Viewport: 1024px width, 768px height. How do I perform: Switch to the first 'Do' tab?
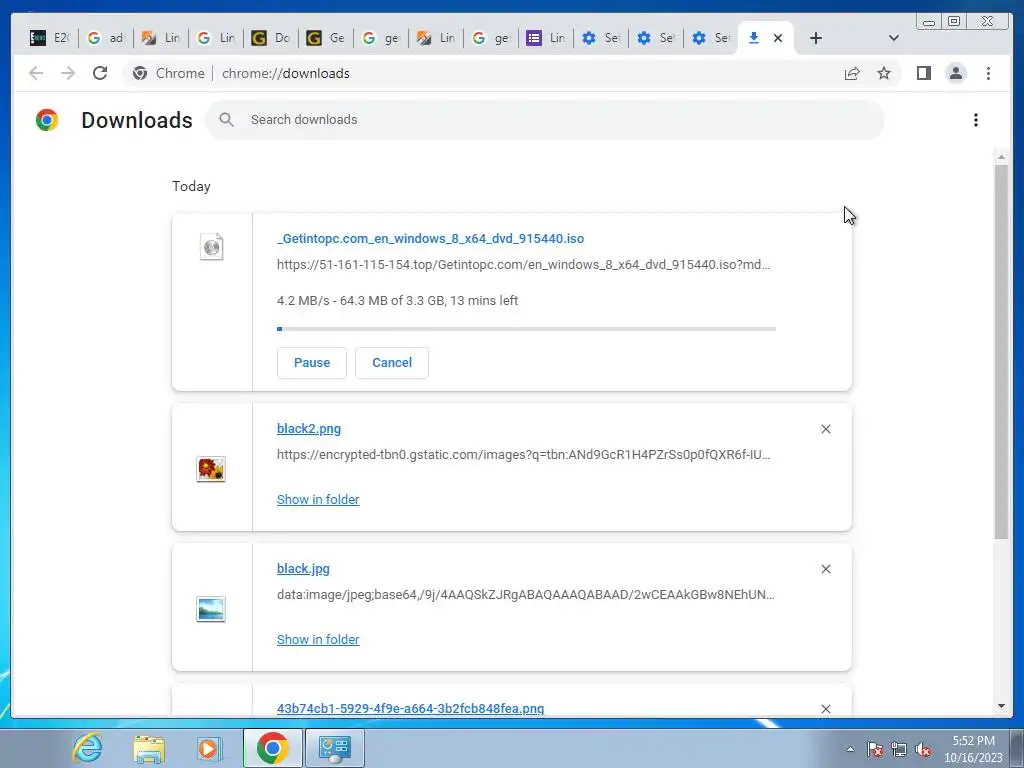[x=271, y=38]
